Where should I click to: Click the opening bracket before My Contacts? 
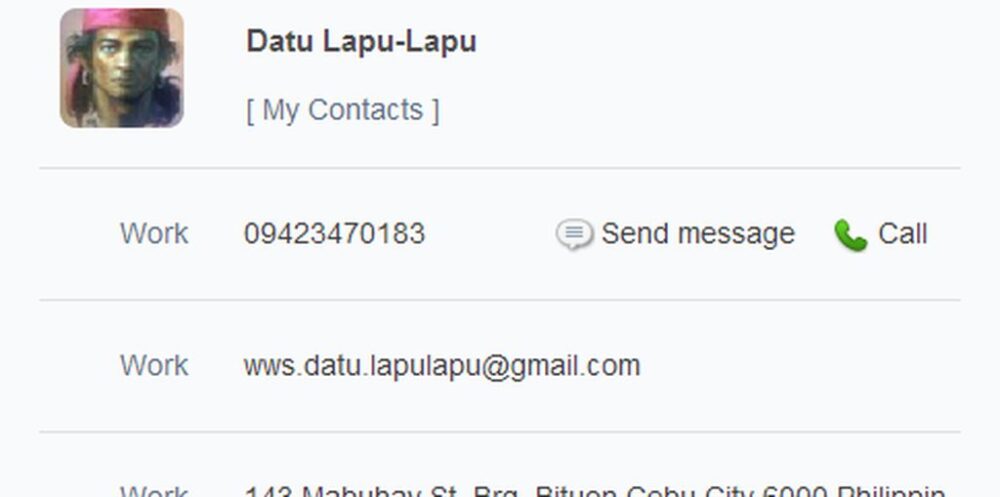tap(250, 110)
